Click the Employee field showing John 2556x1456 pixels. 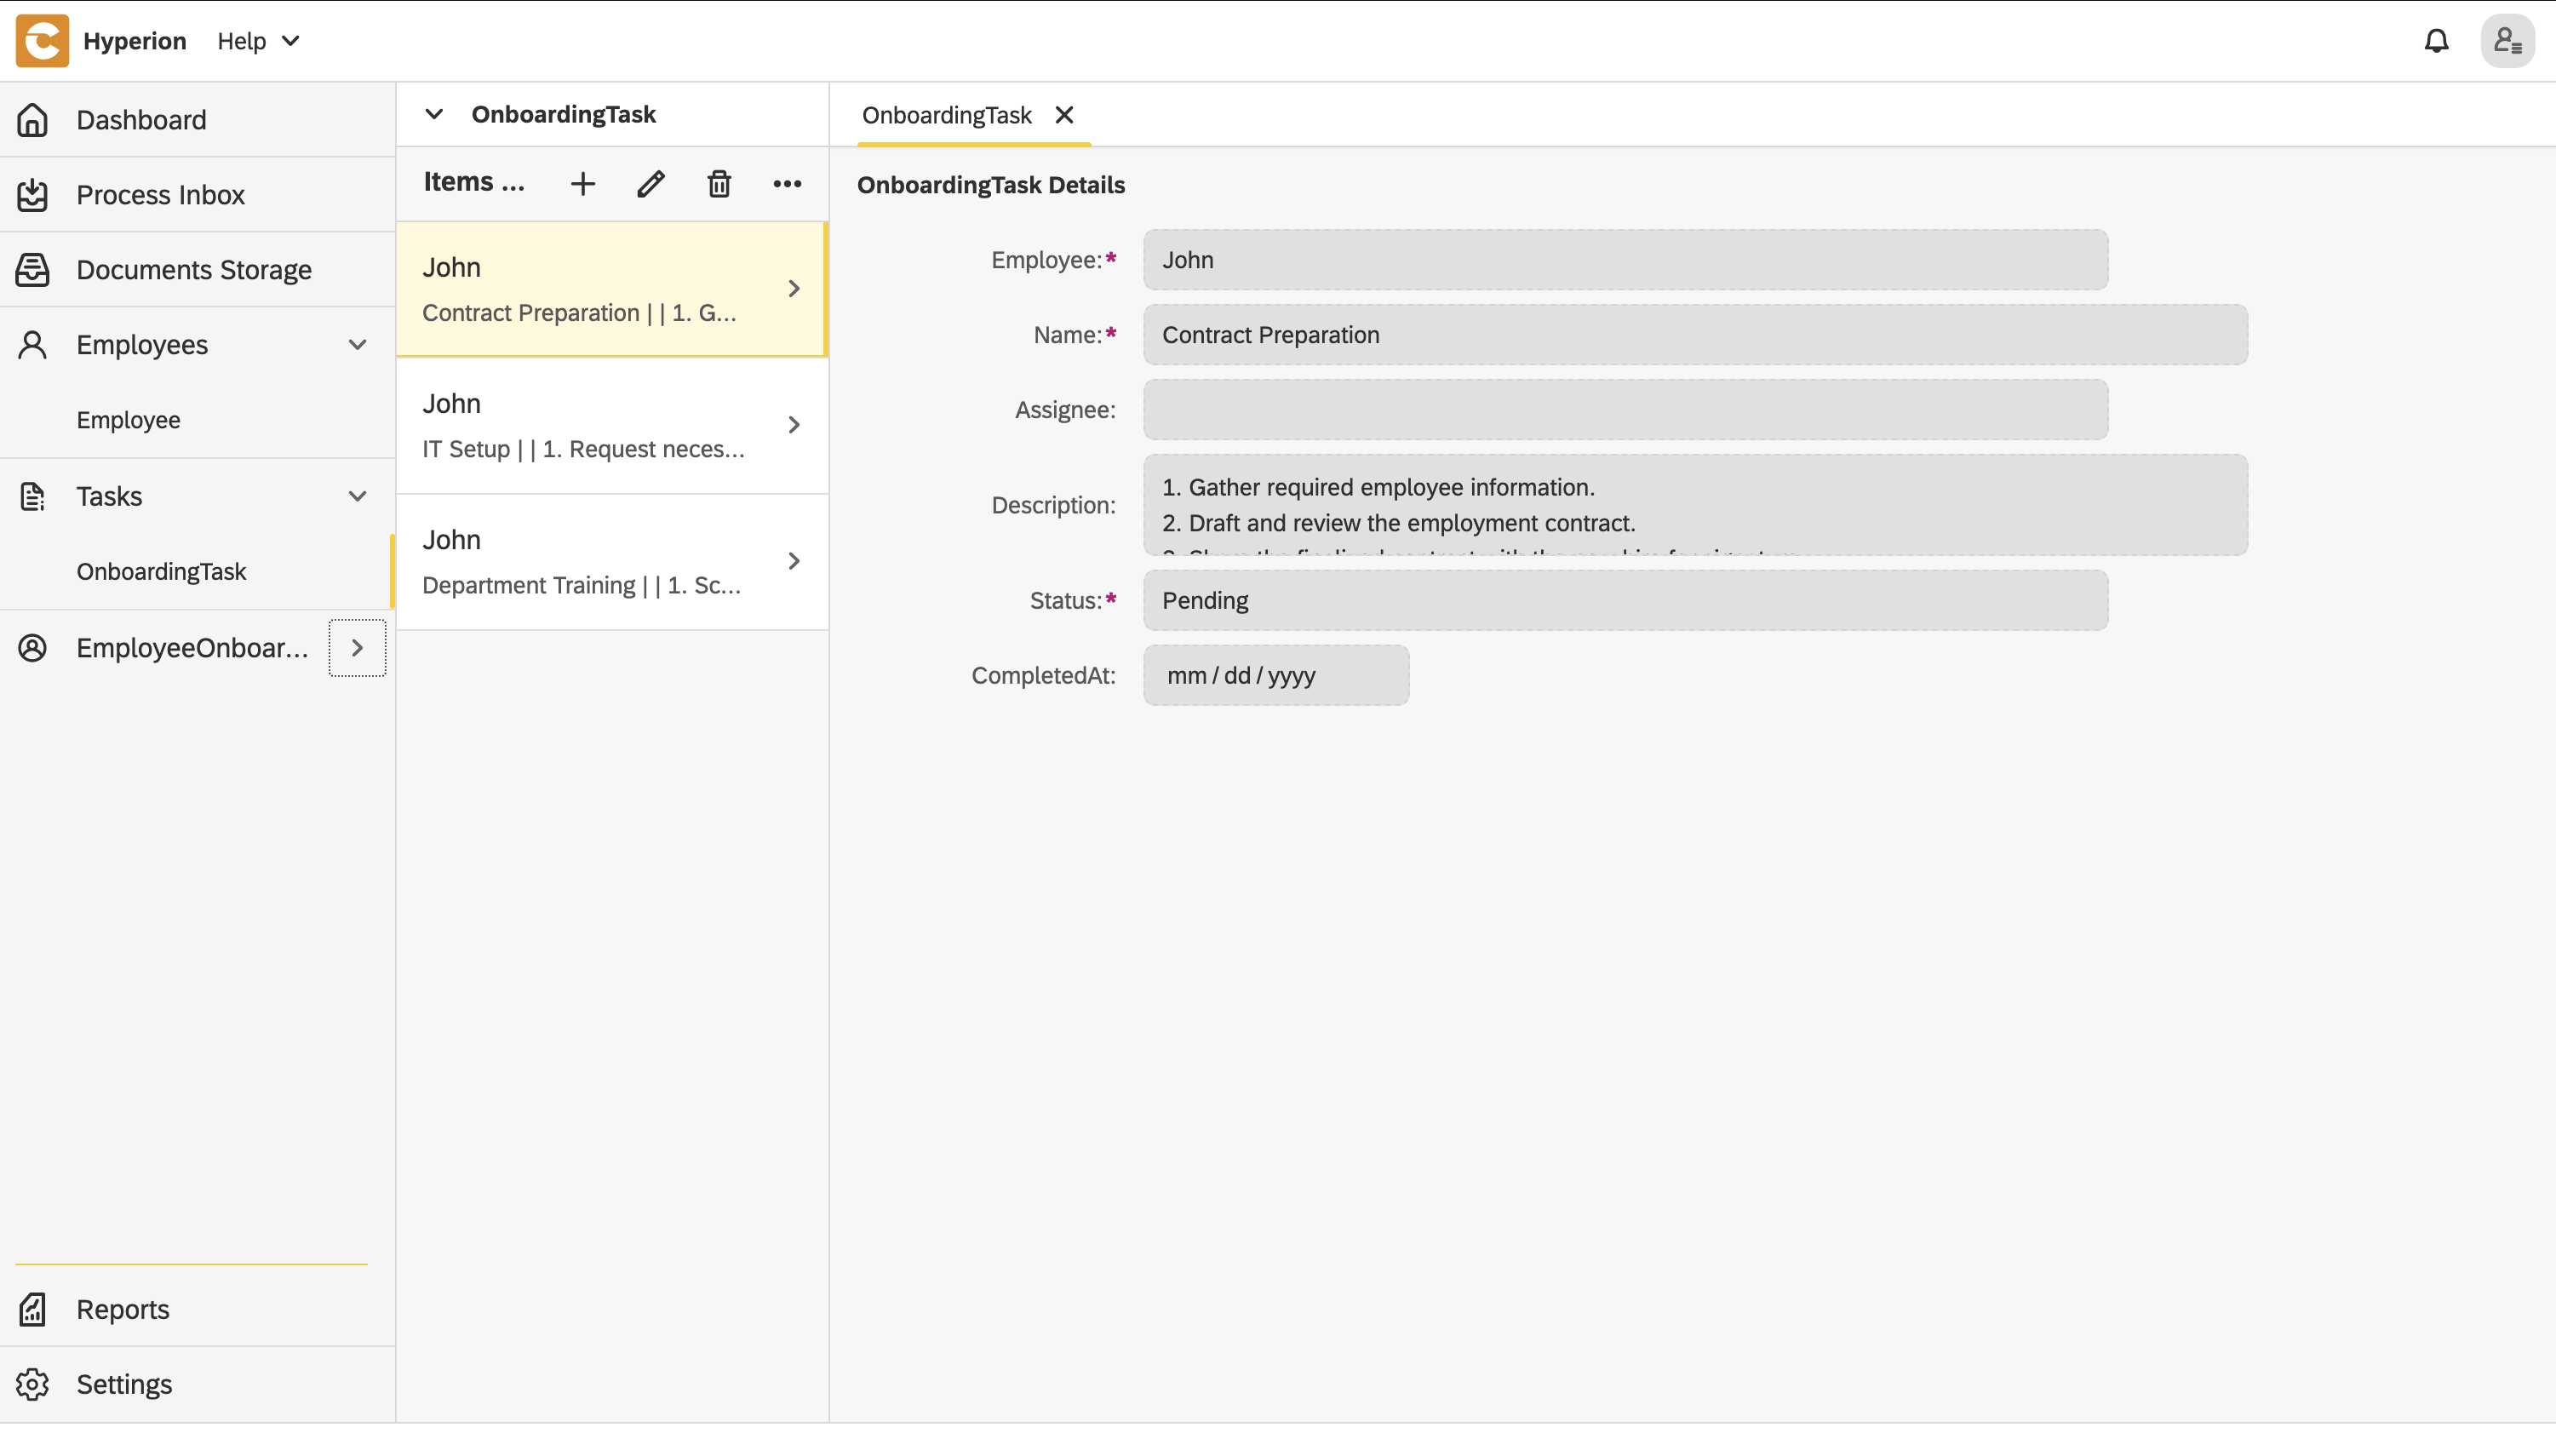(1626, 260)
